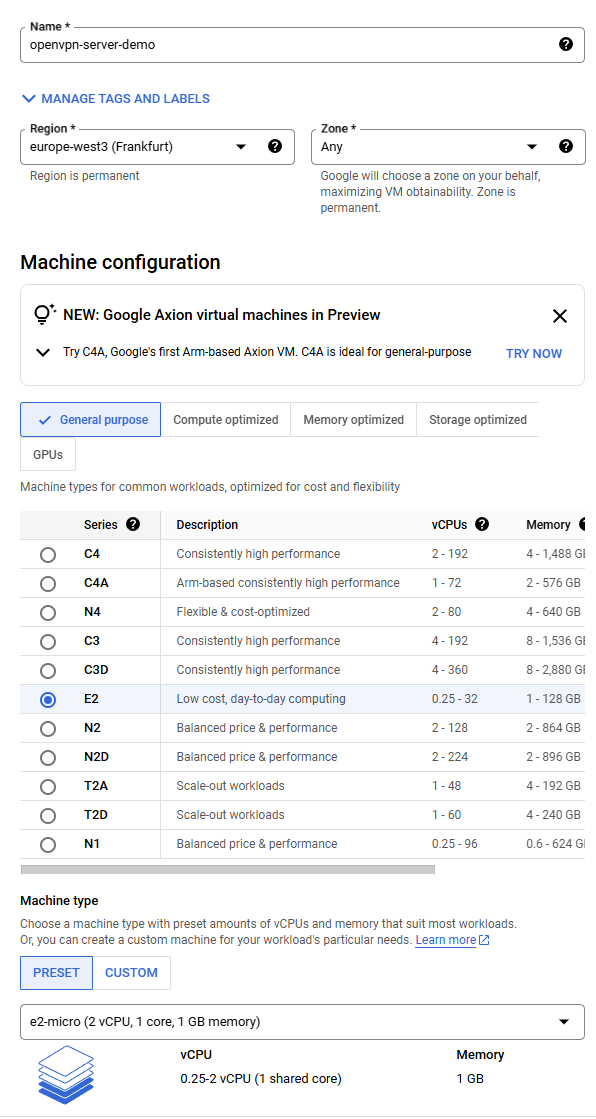
Task: Click the Series column help icon
Action: 133,525
